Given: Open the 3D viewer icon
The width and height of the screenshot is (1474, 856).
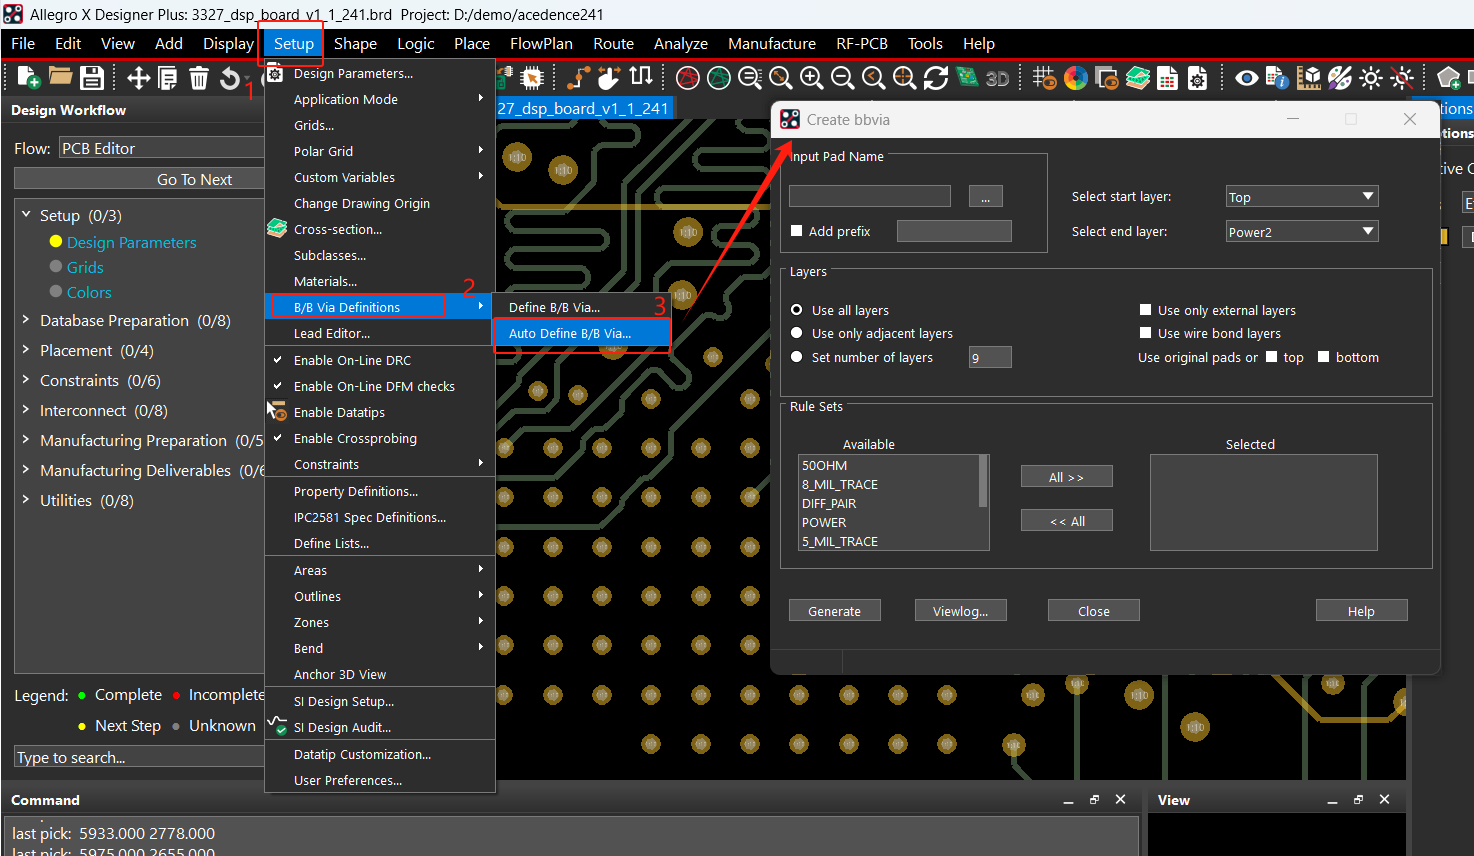Looking at the screenshot, I should pyautogui.click(x=997, y=78).
